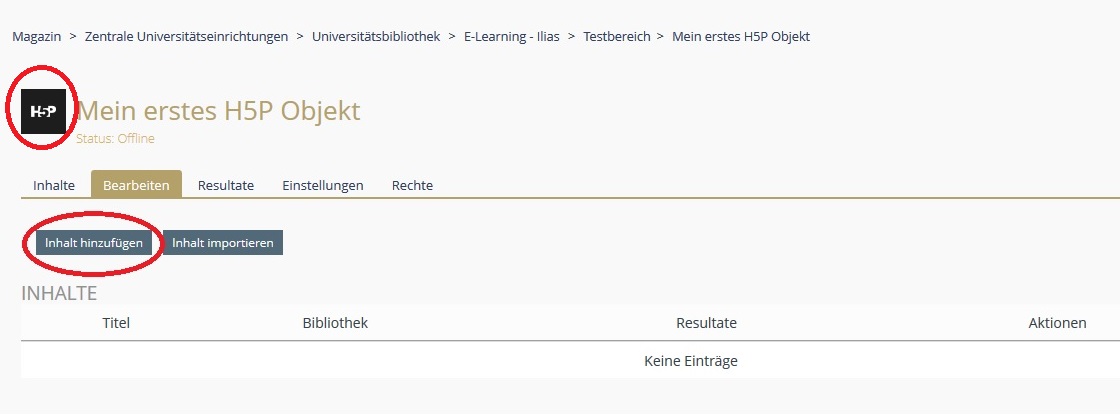Go to the Einstellungen tab
This screenshot has width=1120, height=416.
(x=323, y=185)
